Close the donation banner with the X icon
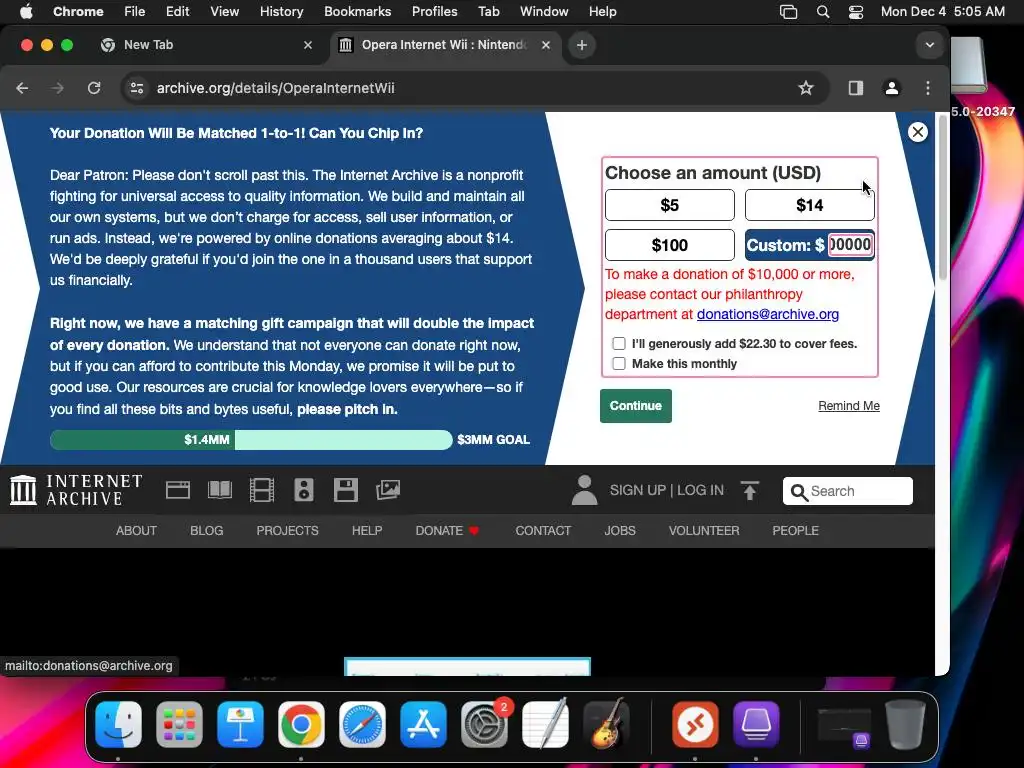This screenshot has width=1024, height=768. click(918, 132)
